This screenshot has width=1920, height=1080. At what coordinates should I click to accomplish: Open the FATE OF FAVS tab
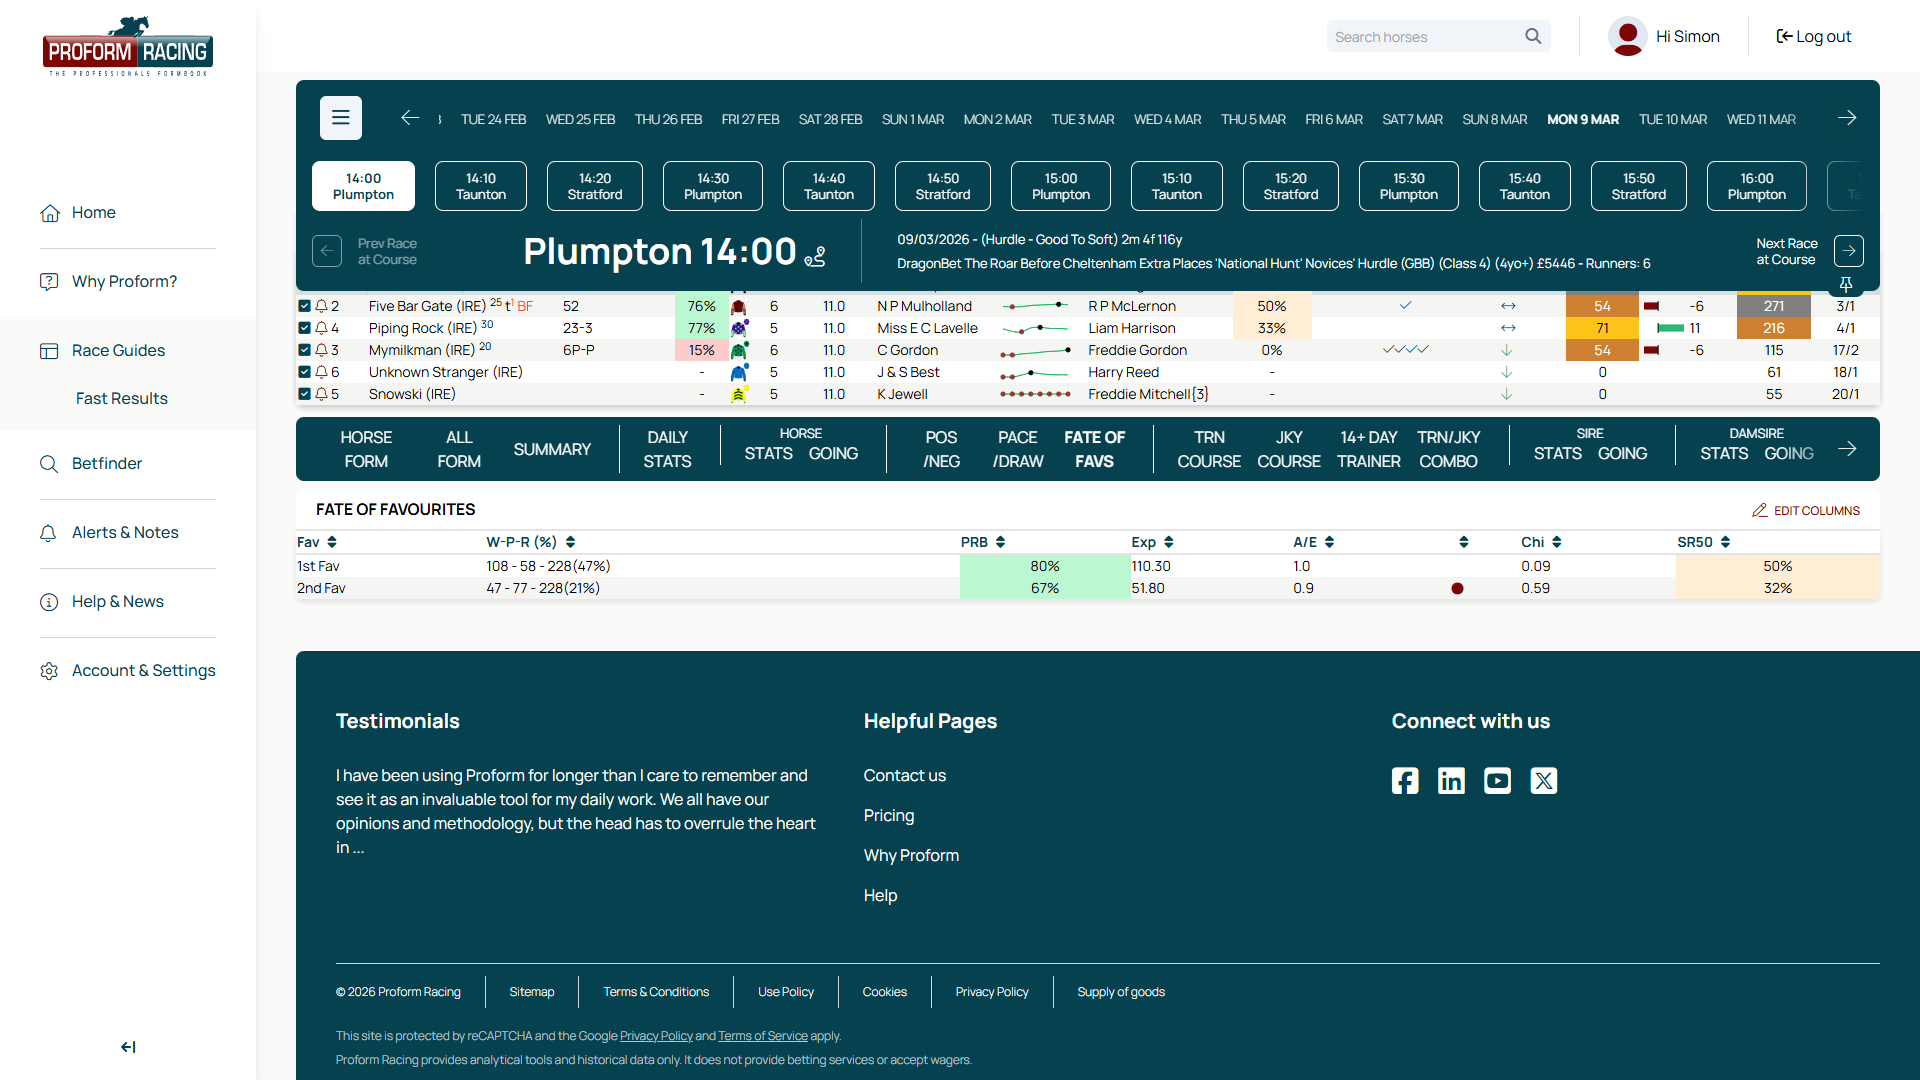(x=1094, y=449)
